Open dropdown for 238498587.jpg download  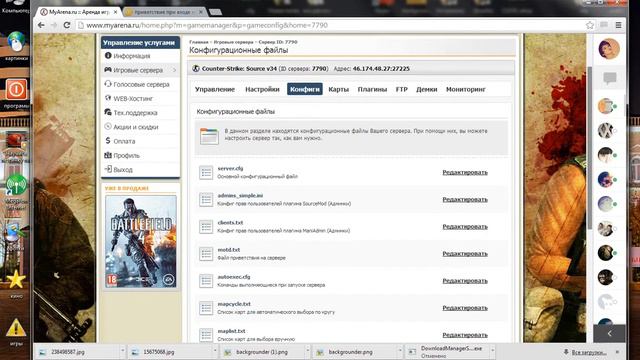click(122, 351)
